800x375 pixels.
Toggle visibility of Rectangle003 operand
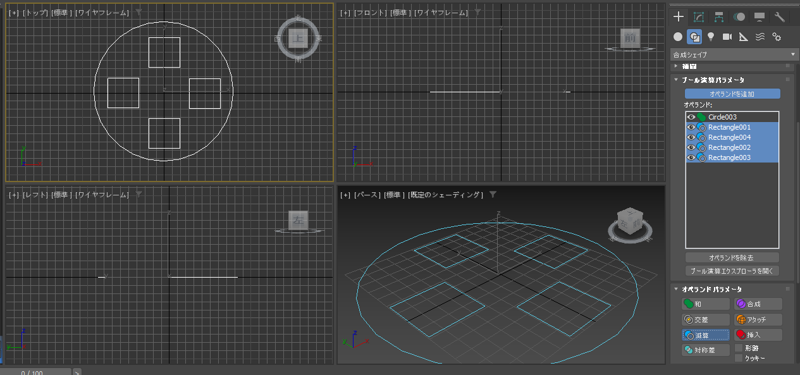pos(691,158)
